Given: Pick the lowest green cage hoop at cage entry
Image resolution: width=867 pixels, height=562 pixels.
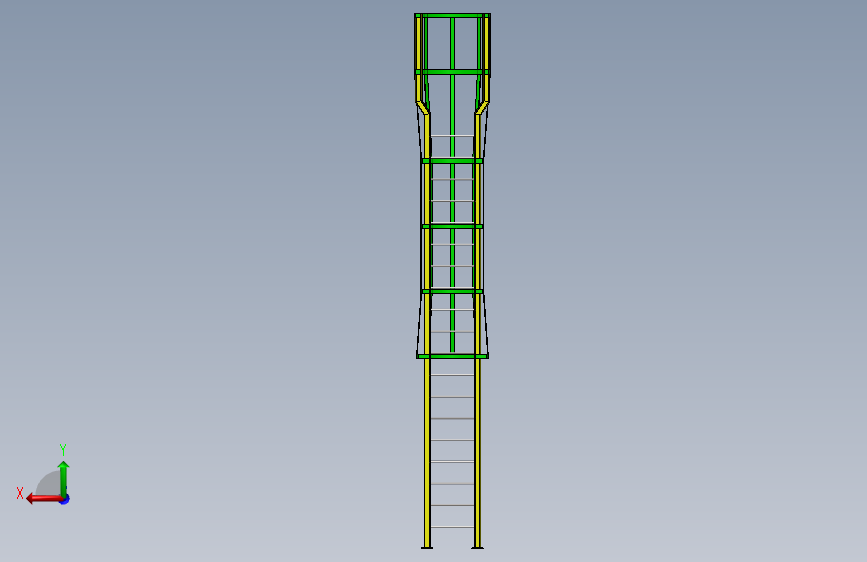Looking at the screenshot, I should point(452,356).
